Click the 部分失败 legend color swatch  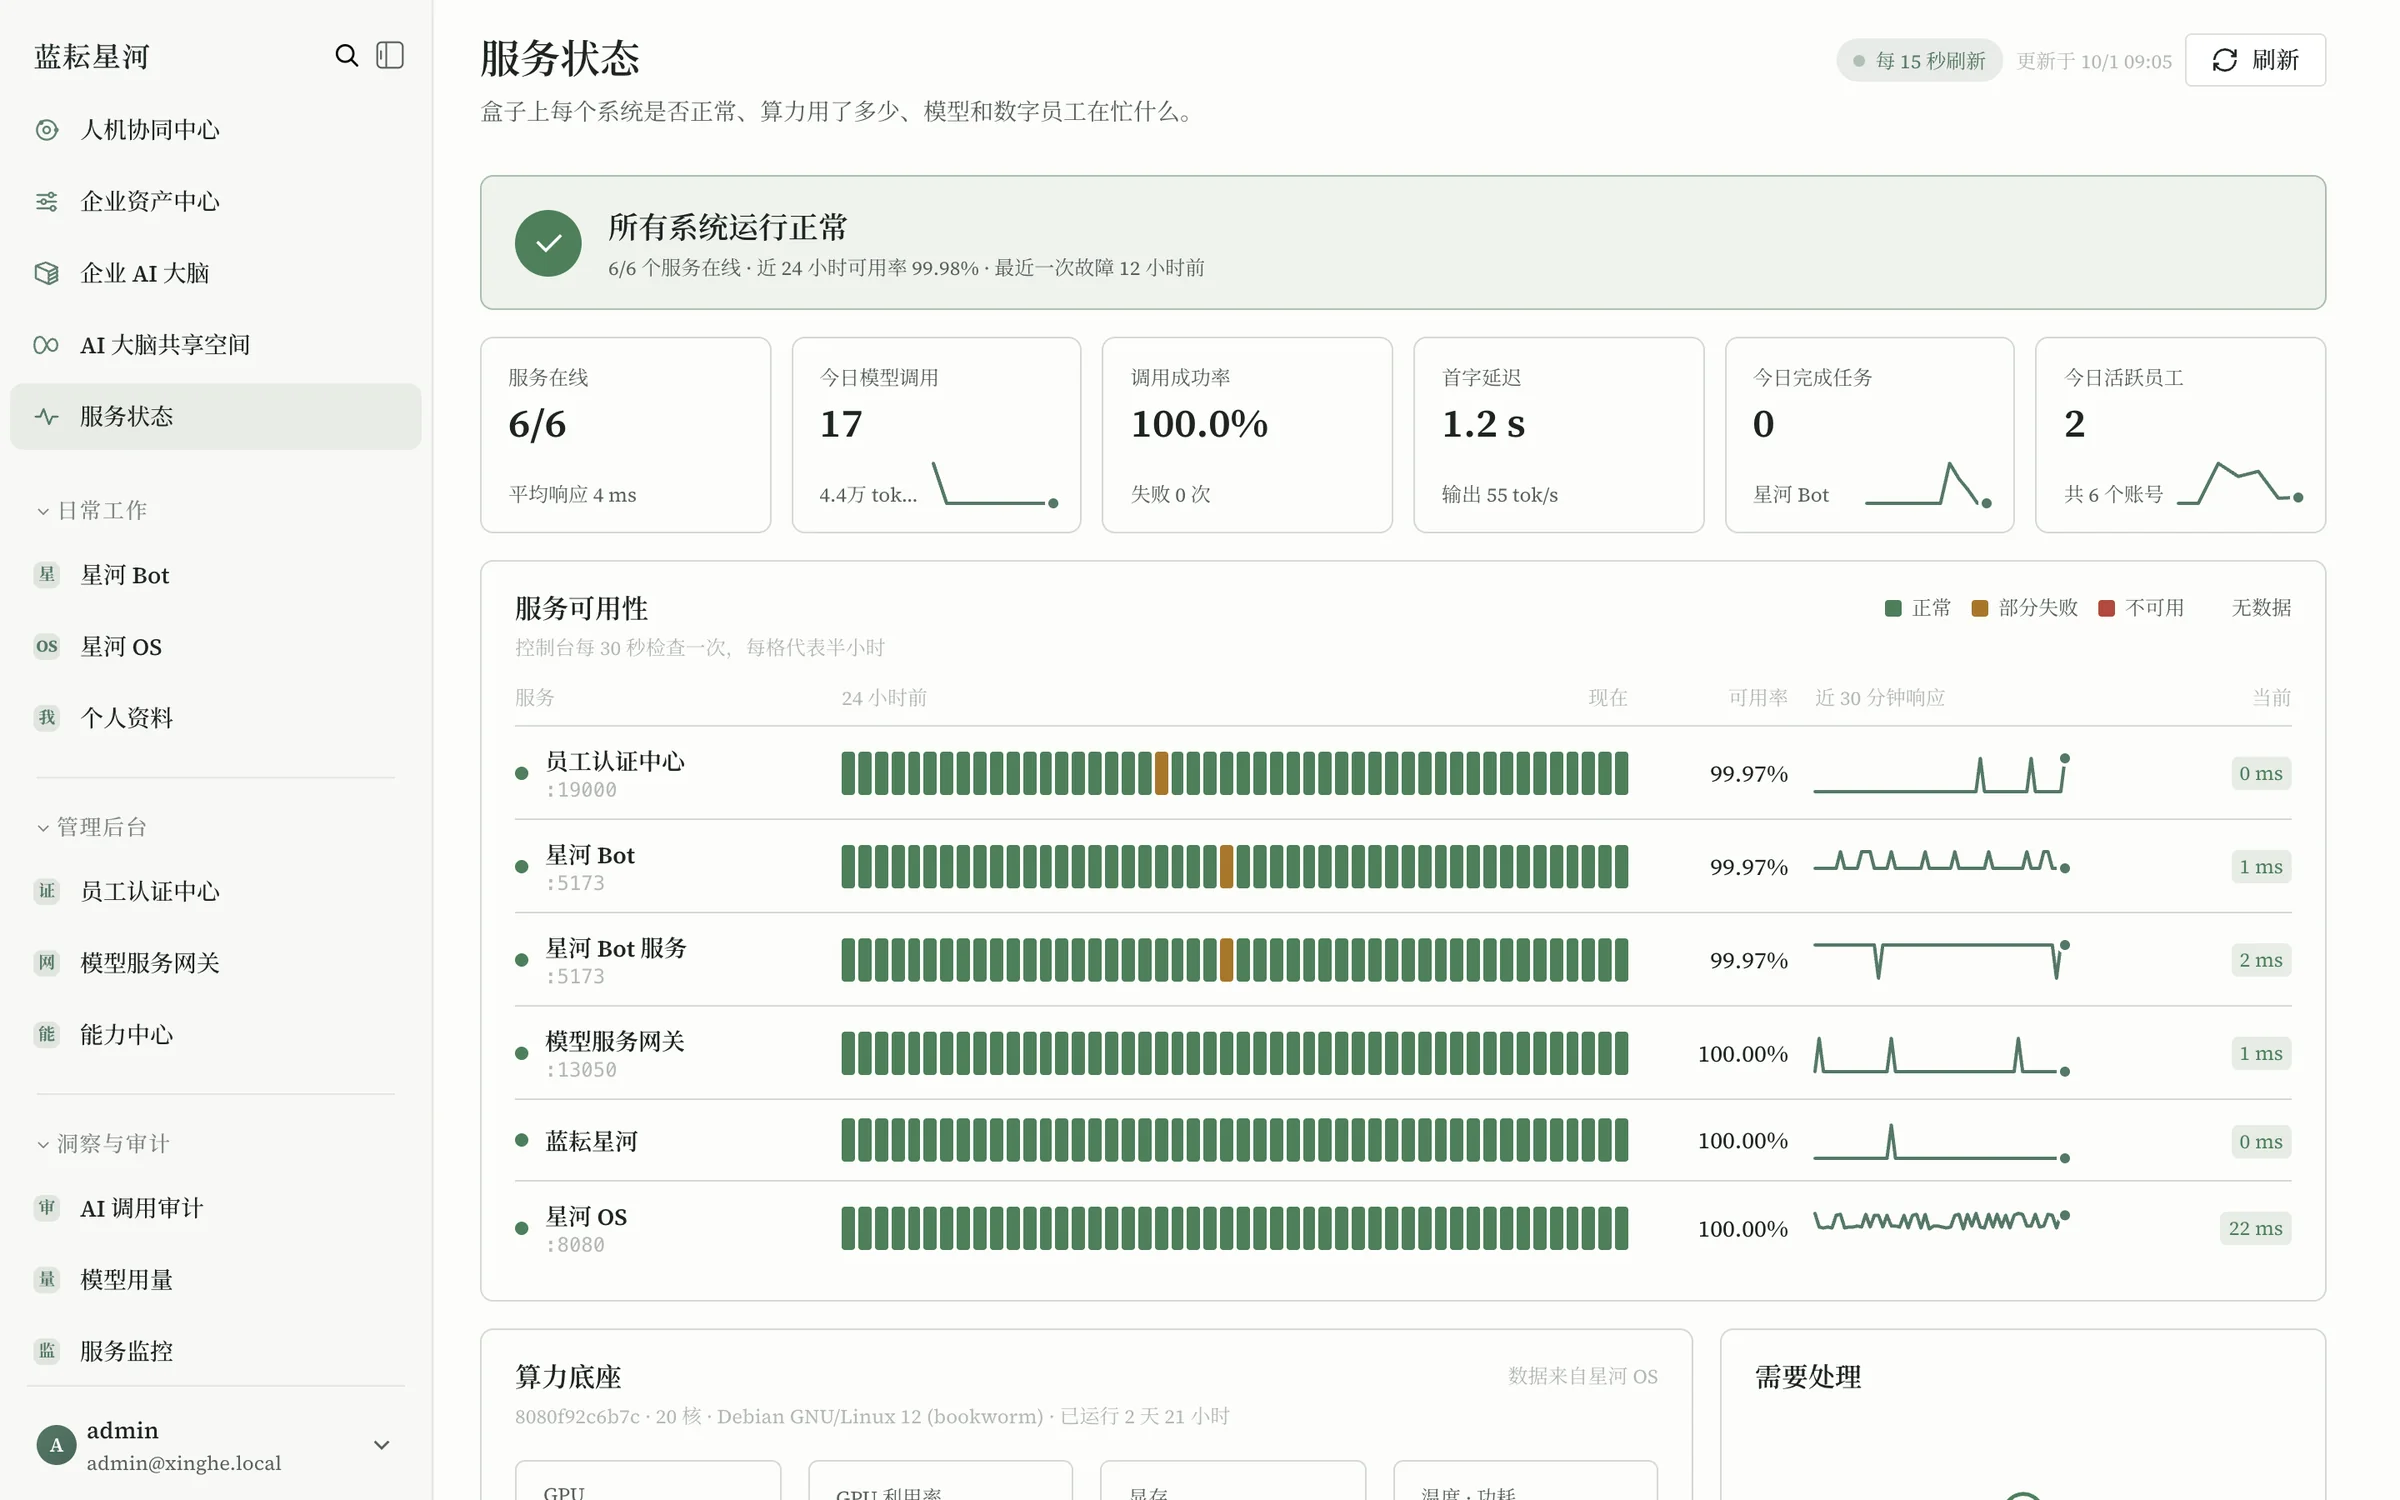[x=1979, y=608]
